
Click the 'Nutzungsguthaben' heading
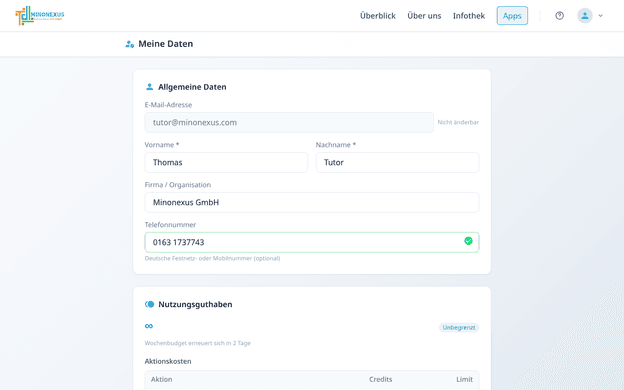pos(195,304)
